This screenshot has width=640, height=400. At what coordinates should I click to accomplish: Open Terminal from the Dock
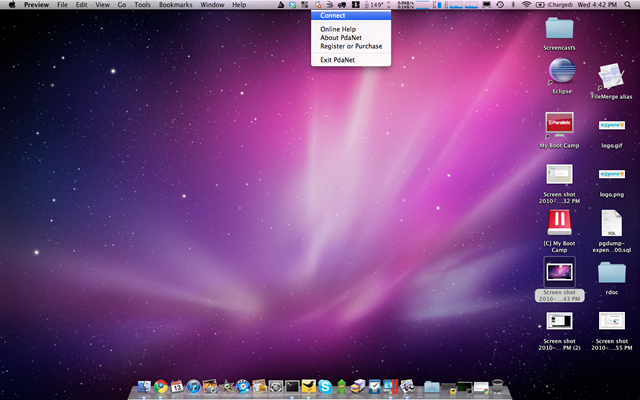click(x=292, y=386)
